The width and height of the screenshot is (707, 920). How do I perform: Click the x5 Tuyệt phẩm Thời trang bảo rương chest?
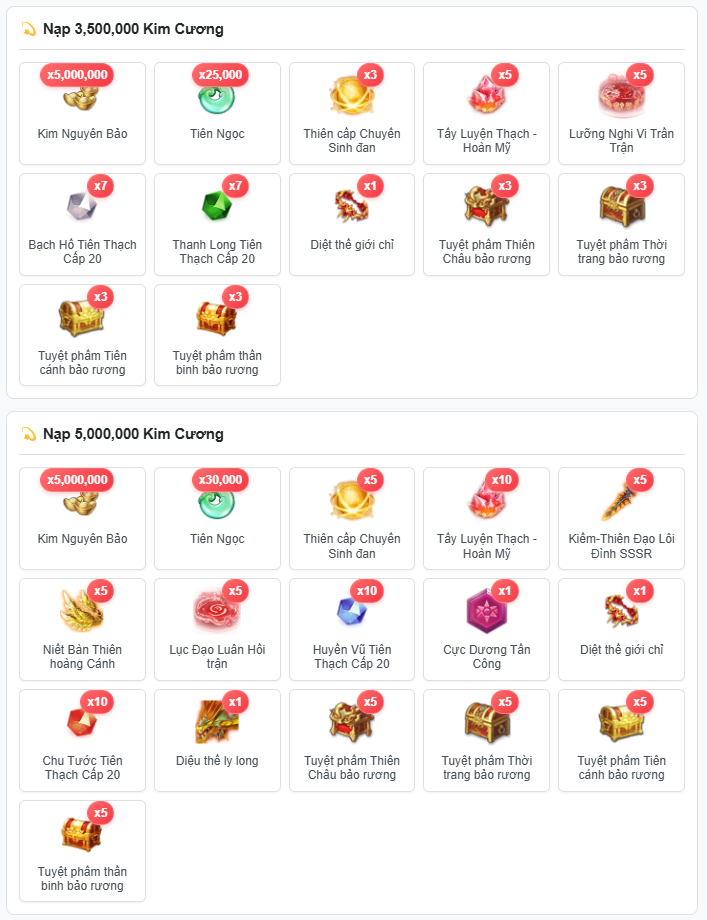click(486, 722)
